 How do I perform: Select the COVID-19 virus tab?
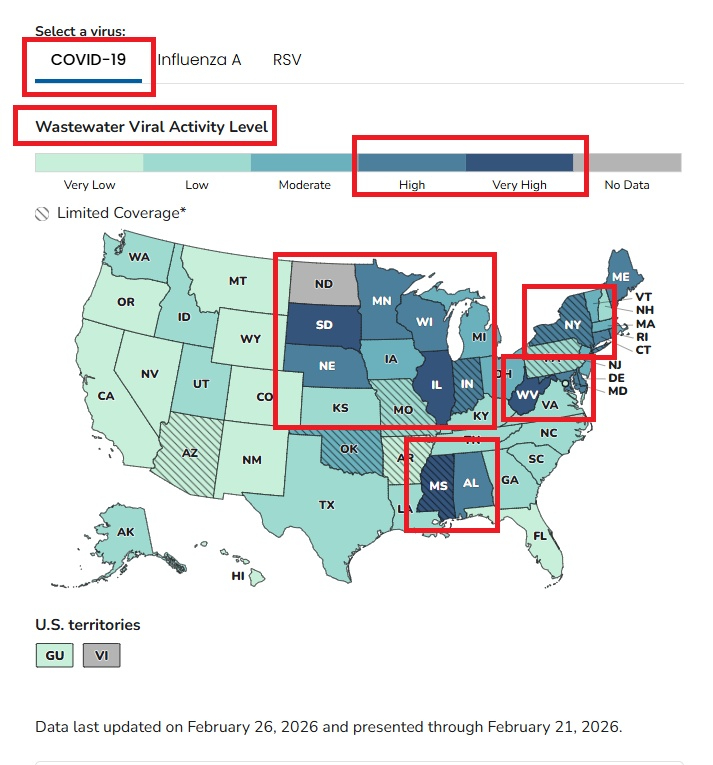click(x=88, y=60)
